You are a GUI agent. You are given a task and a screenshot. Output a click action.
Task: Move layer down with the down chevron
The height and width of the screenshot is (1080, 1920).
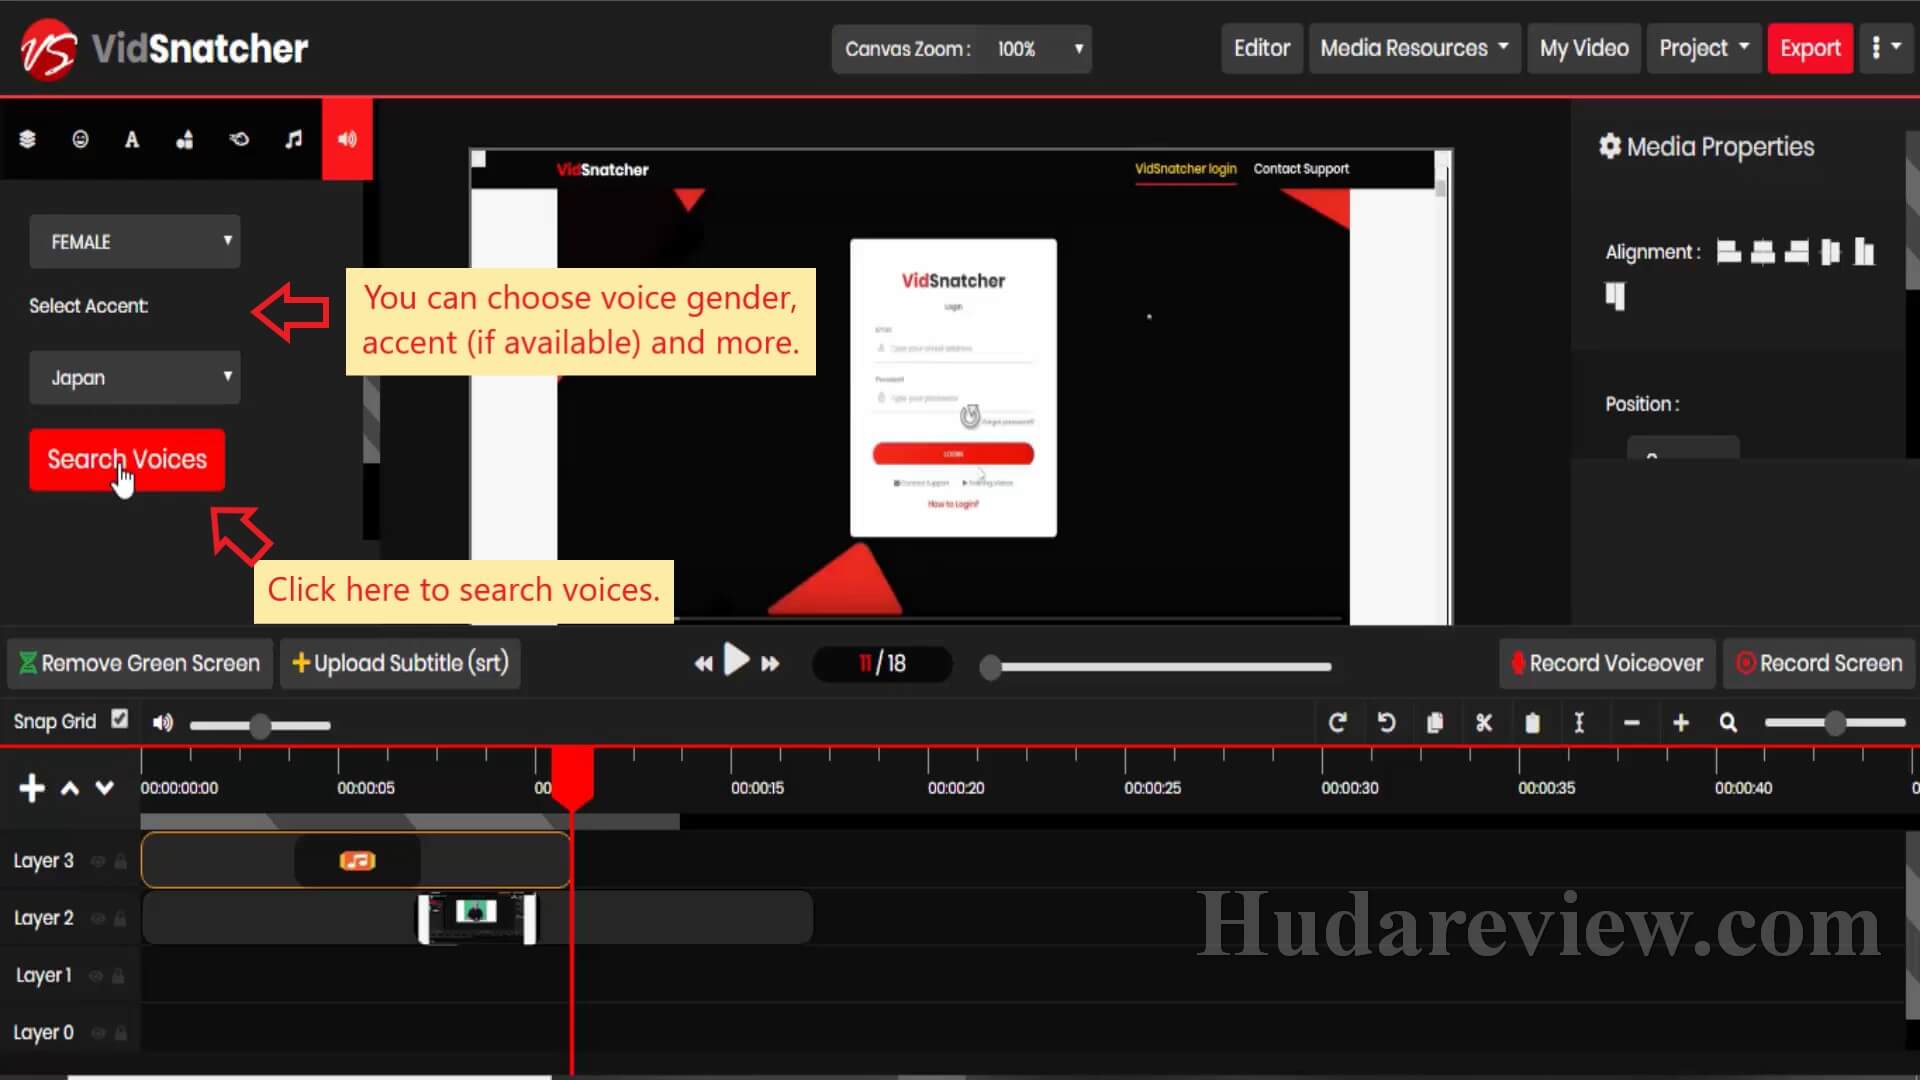(x=104, y=788)
